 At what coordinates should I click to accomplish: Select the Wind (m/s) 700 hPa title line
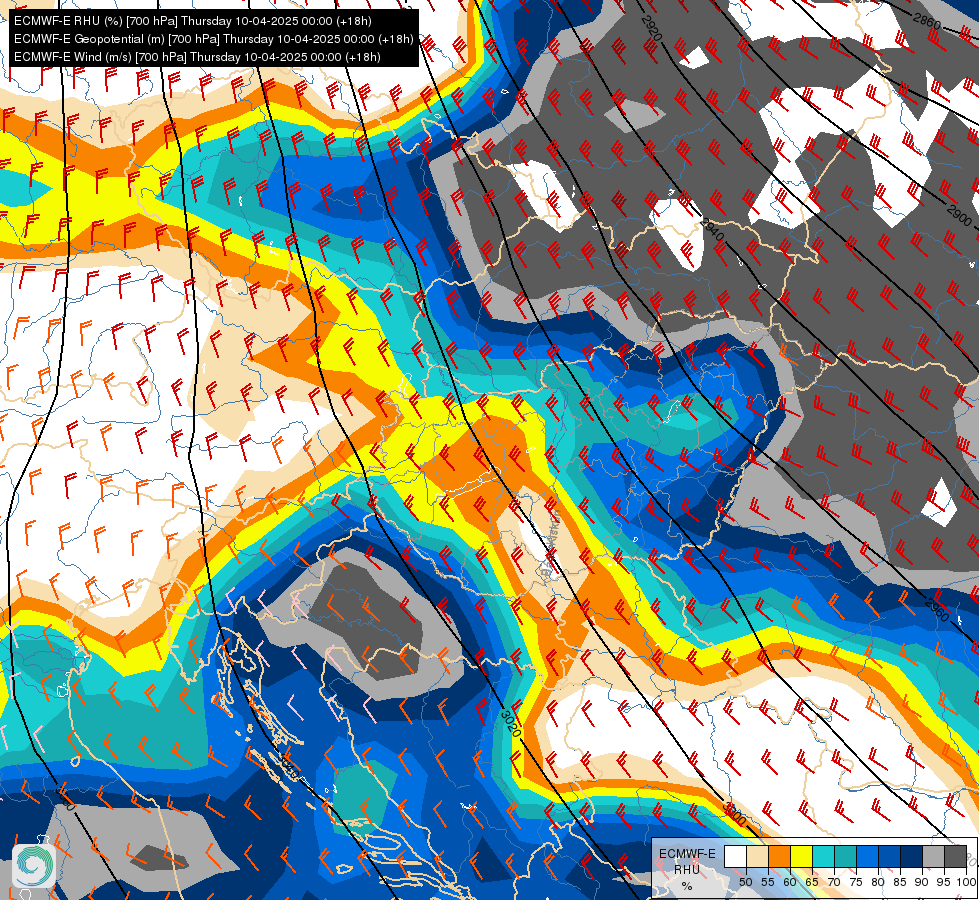197,57
